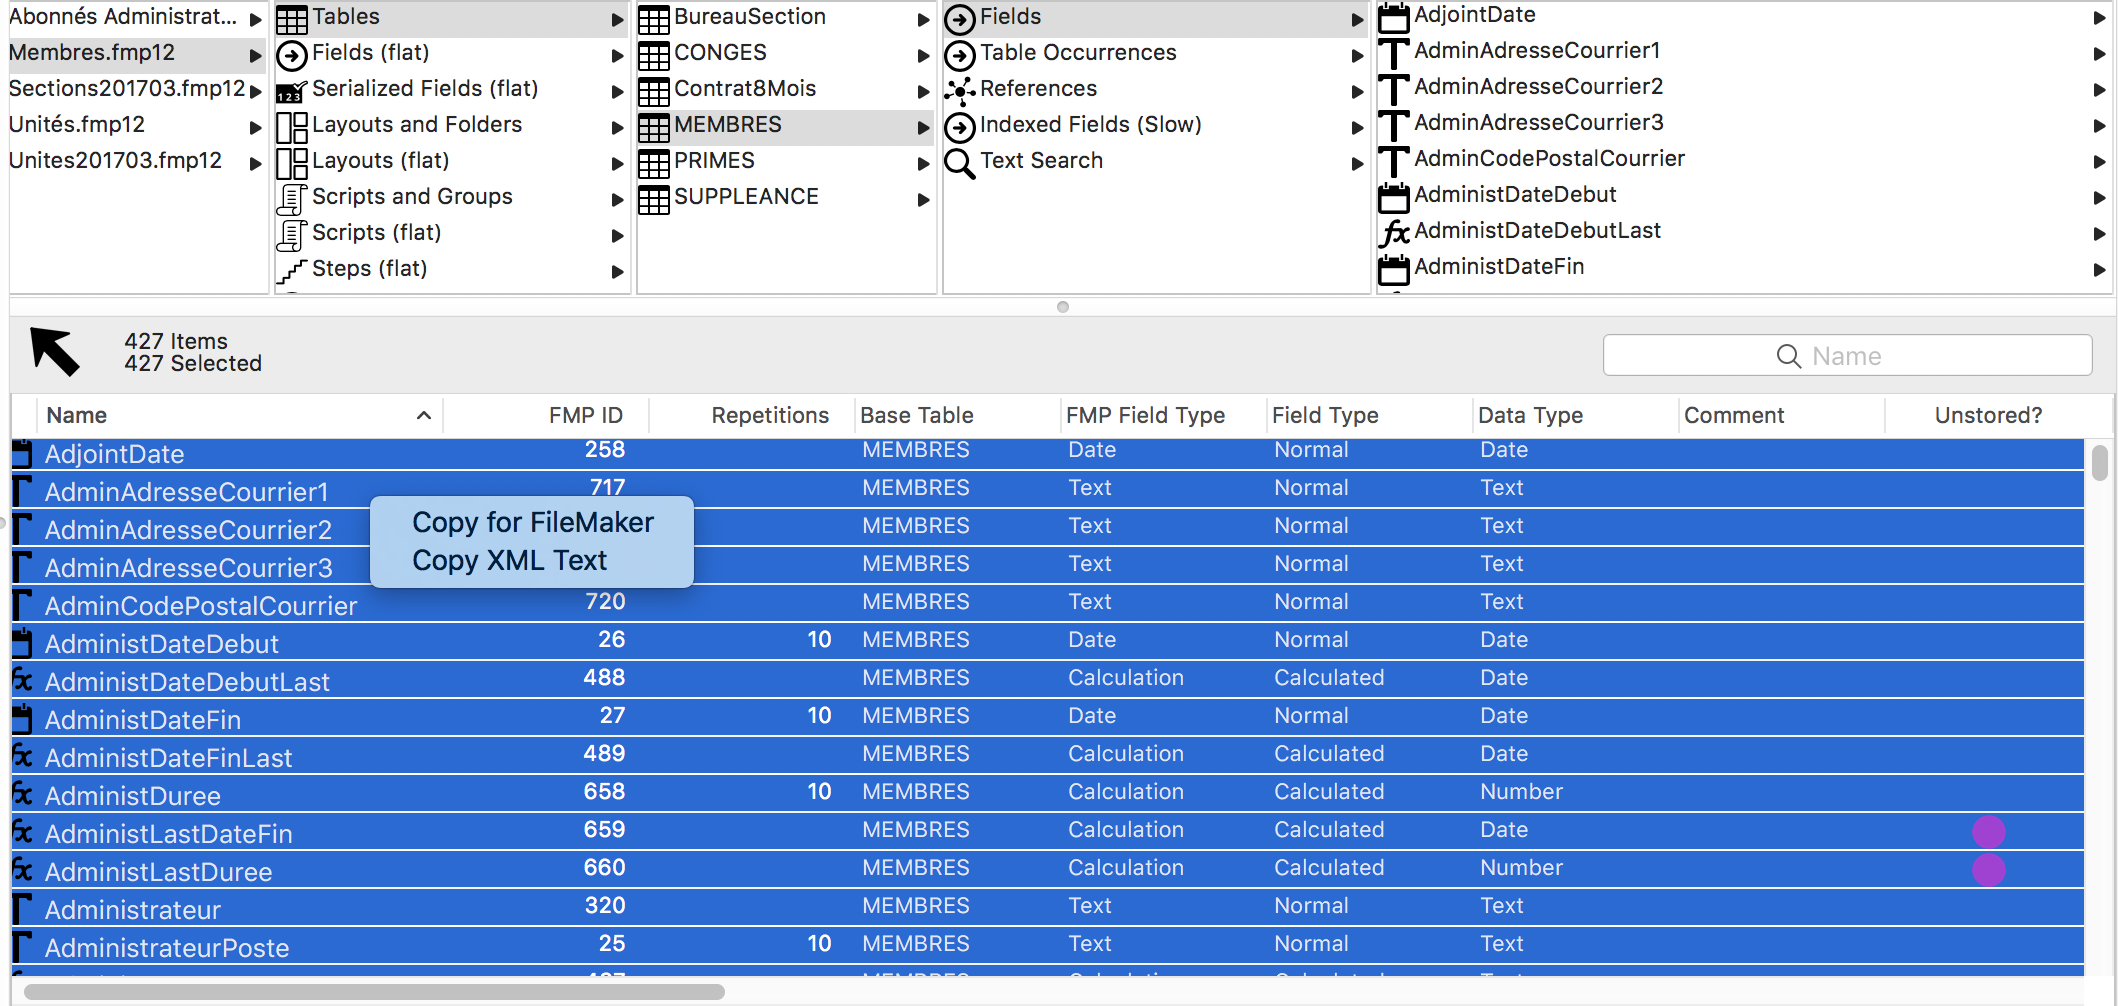
Task: Select AdminAdresseCourrier3 in browser column
Action: point(1538,123)
